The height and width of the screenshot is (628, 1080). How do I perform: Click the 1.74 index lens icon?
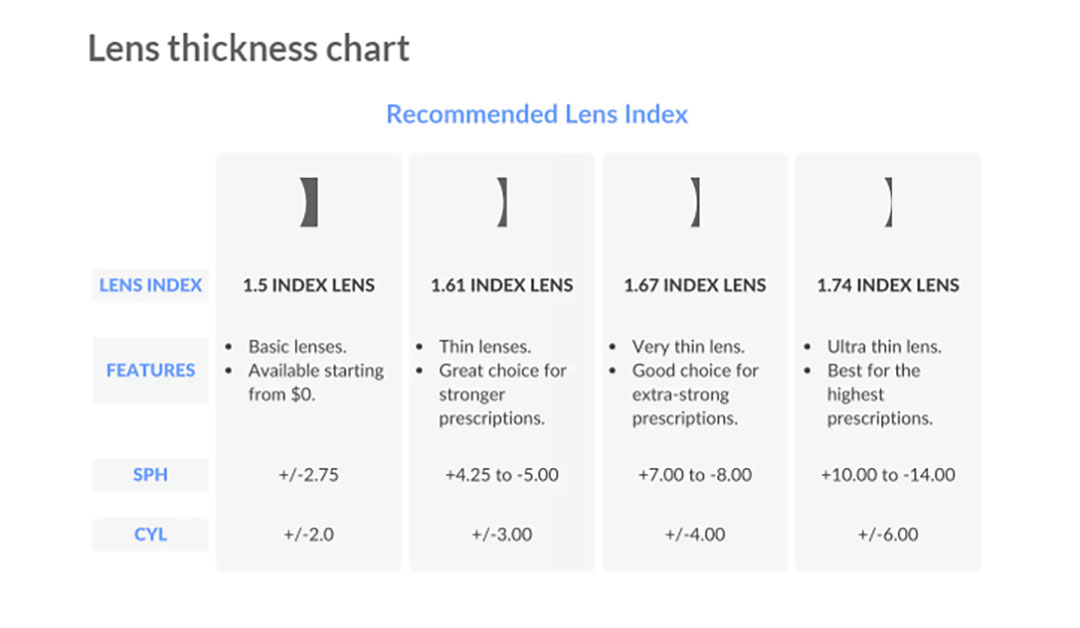pos(888,202)
